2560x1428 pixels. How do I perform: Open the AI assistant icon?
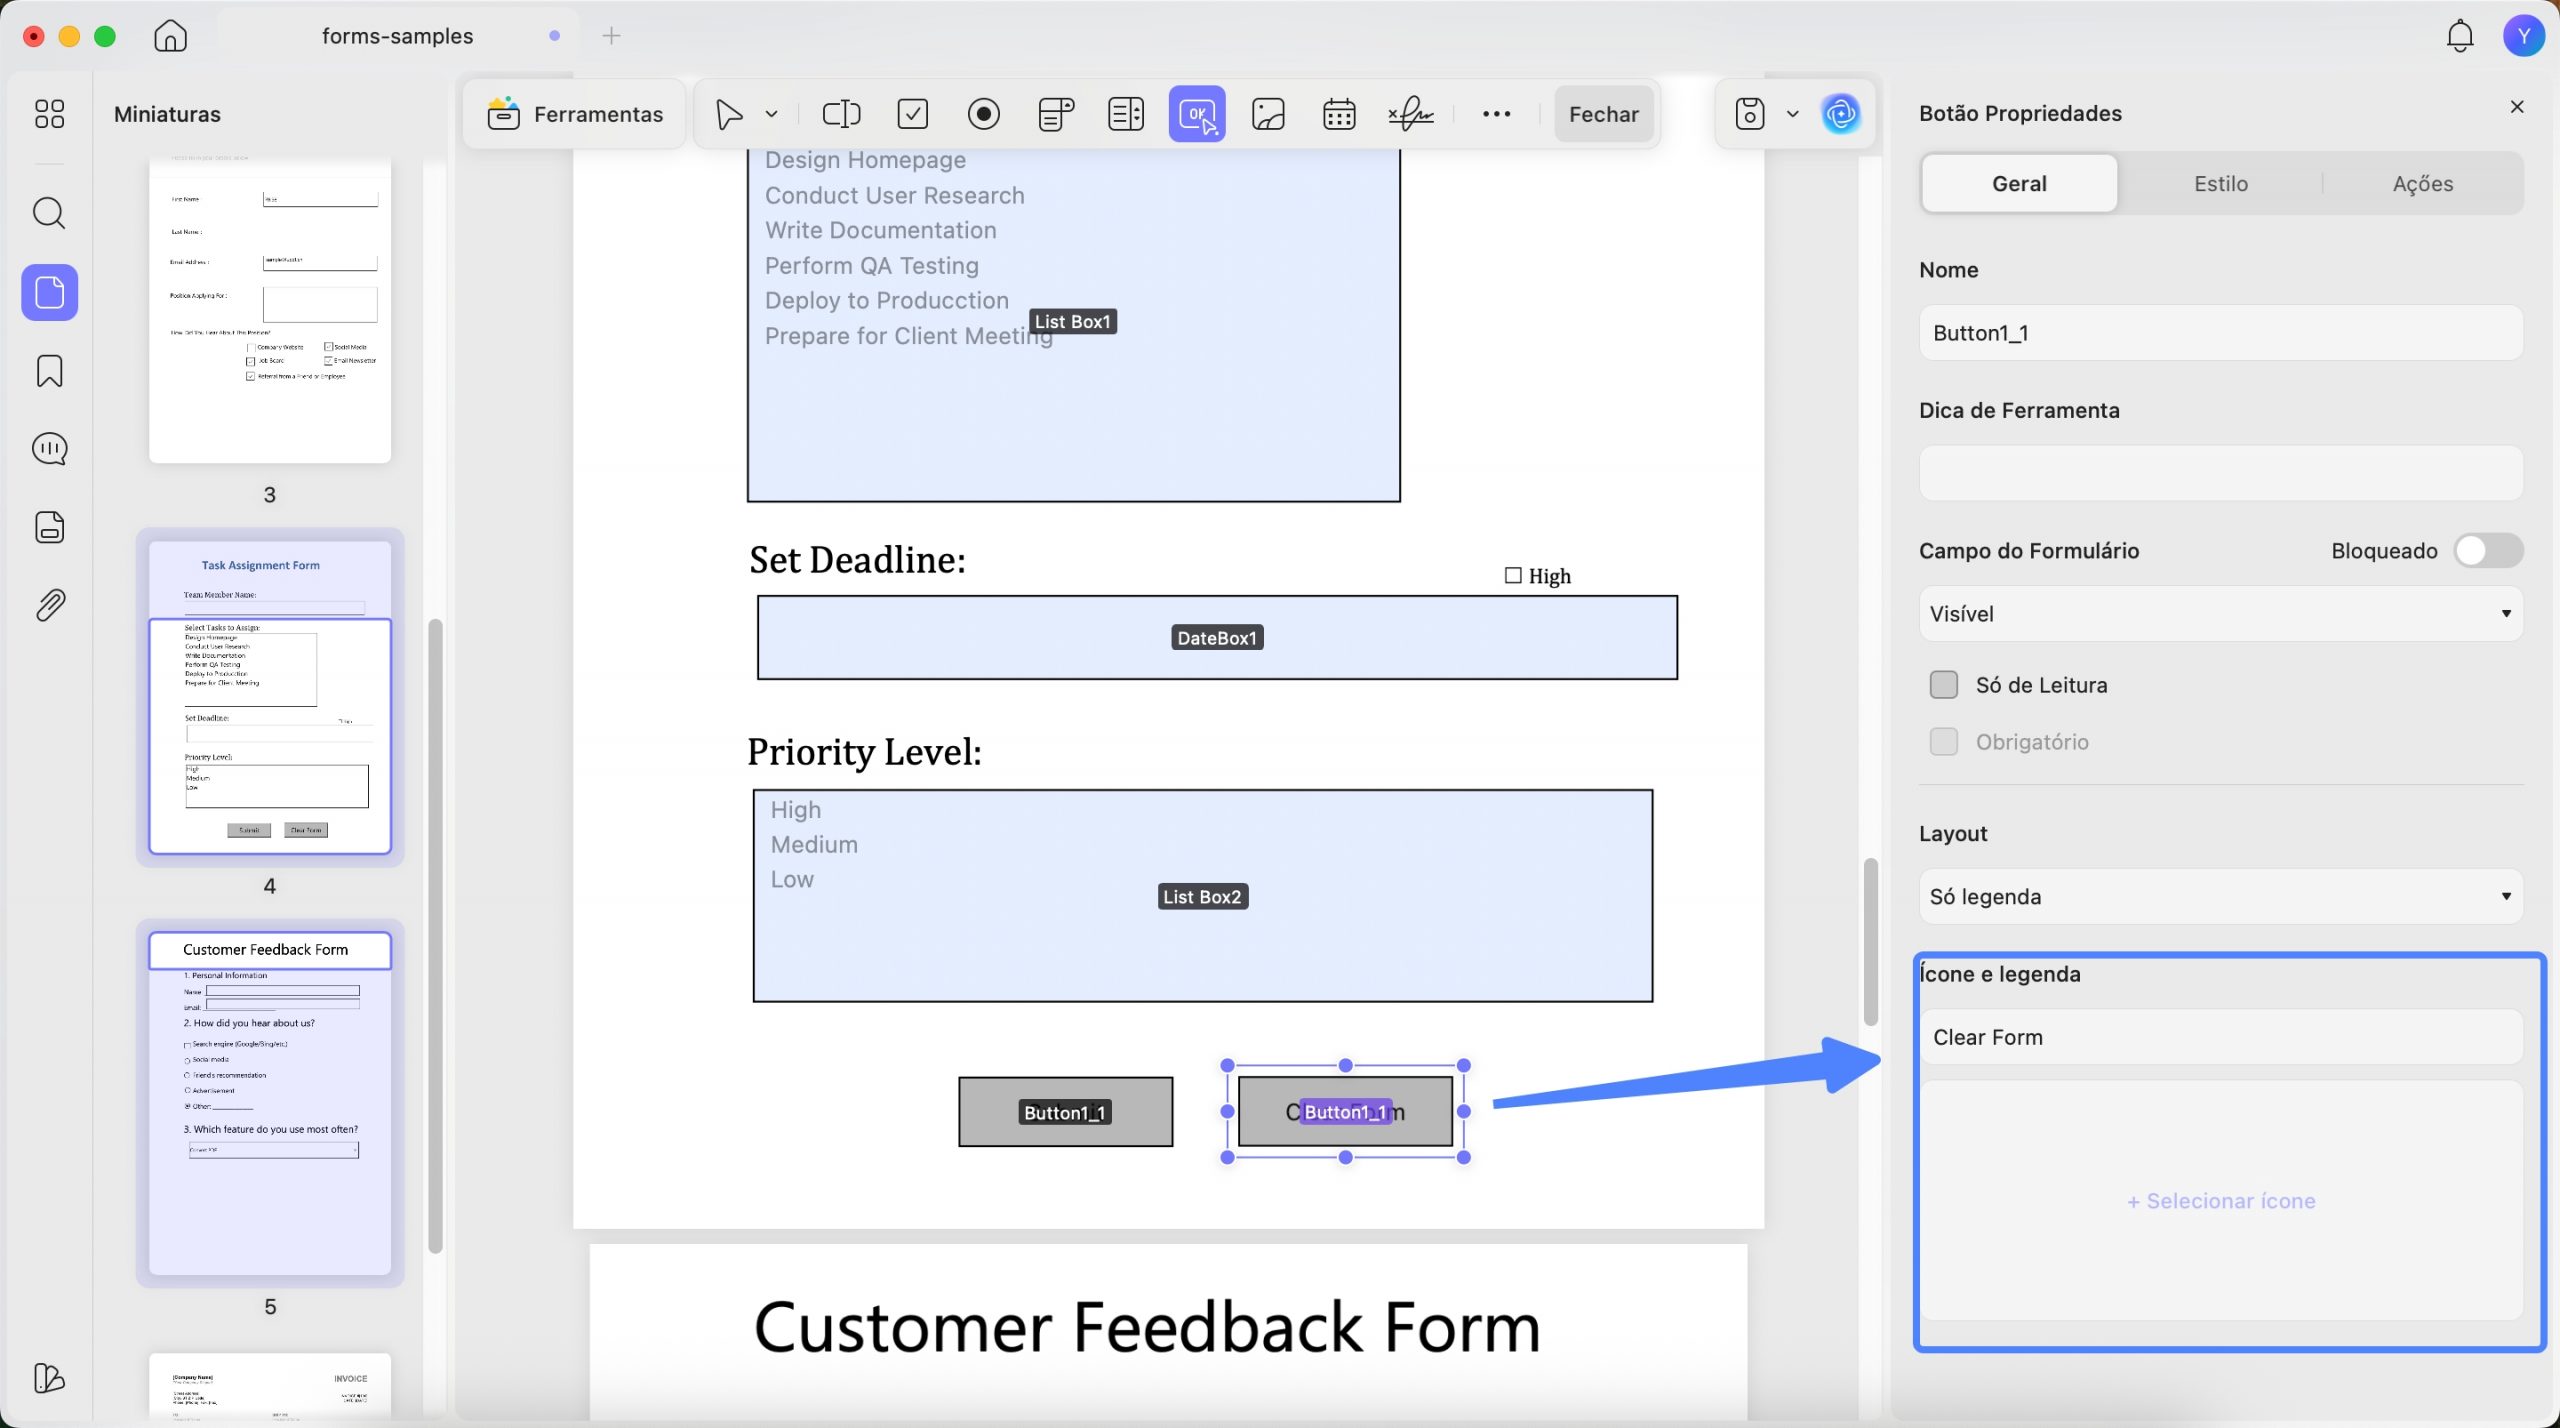[x=1841, y=114]
